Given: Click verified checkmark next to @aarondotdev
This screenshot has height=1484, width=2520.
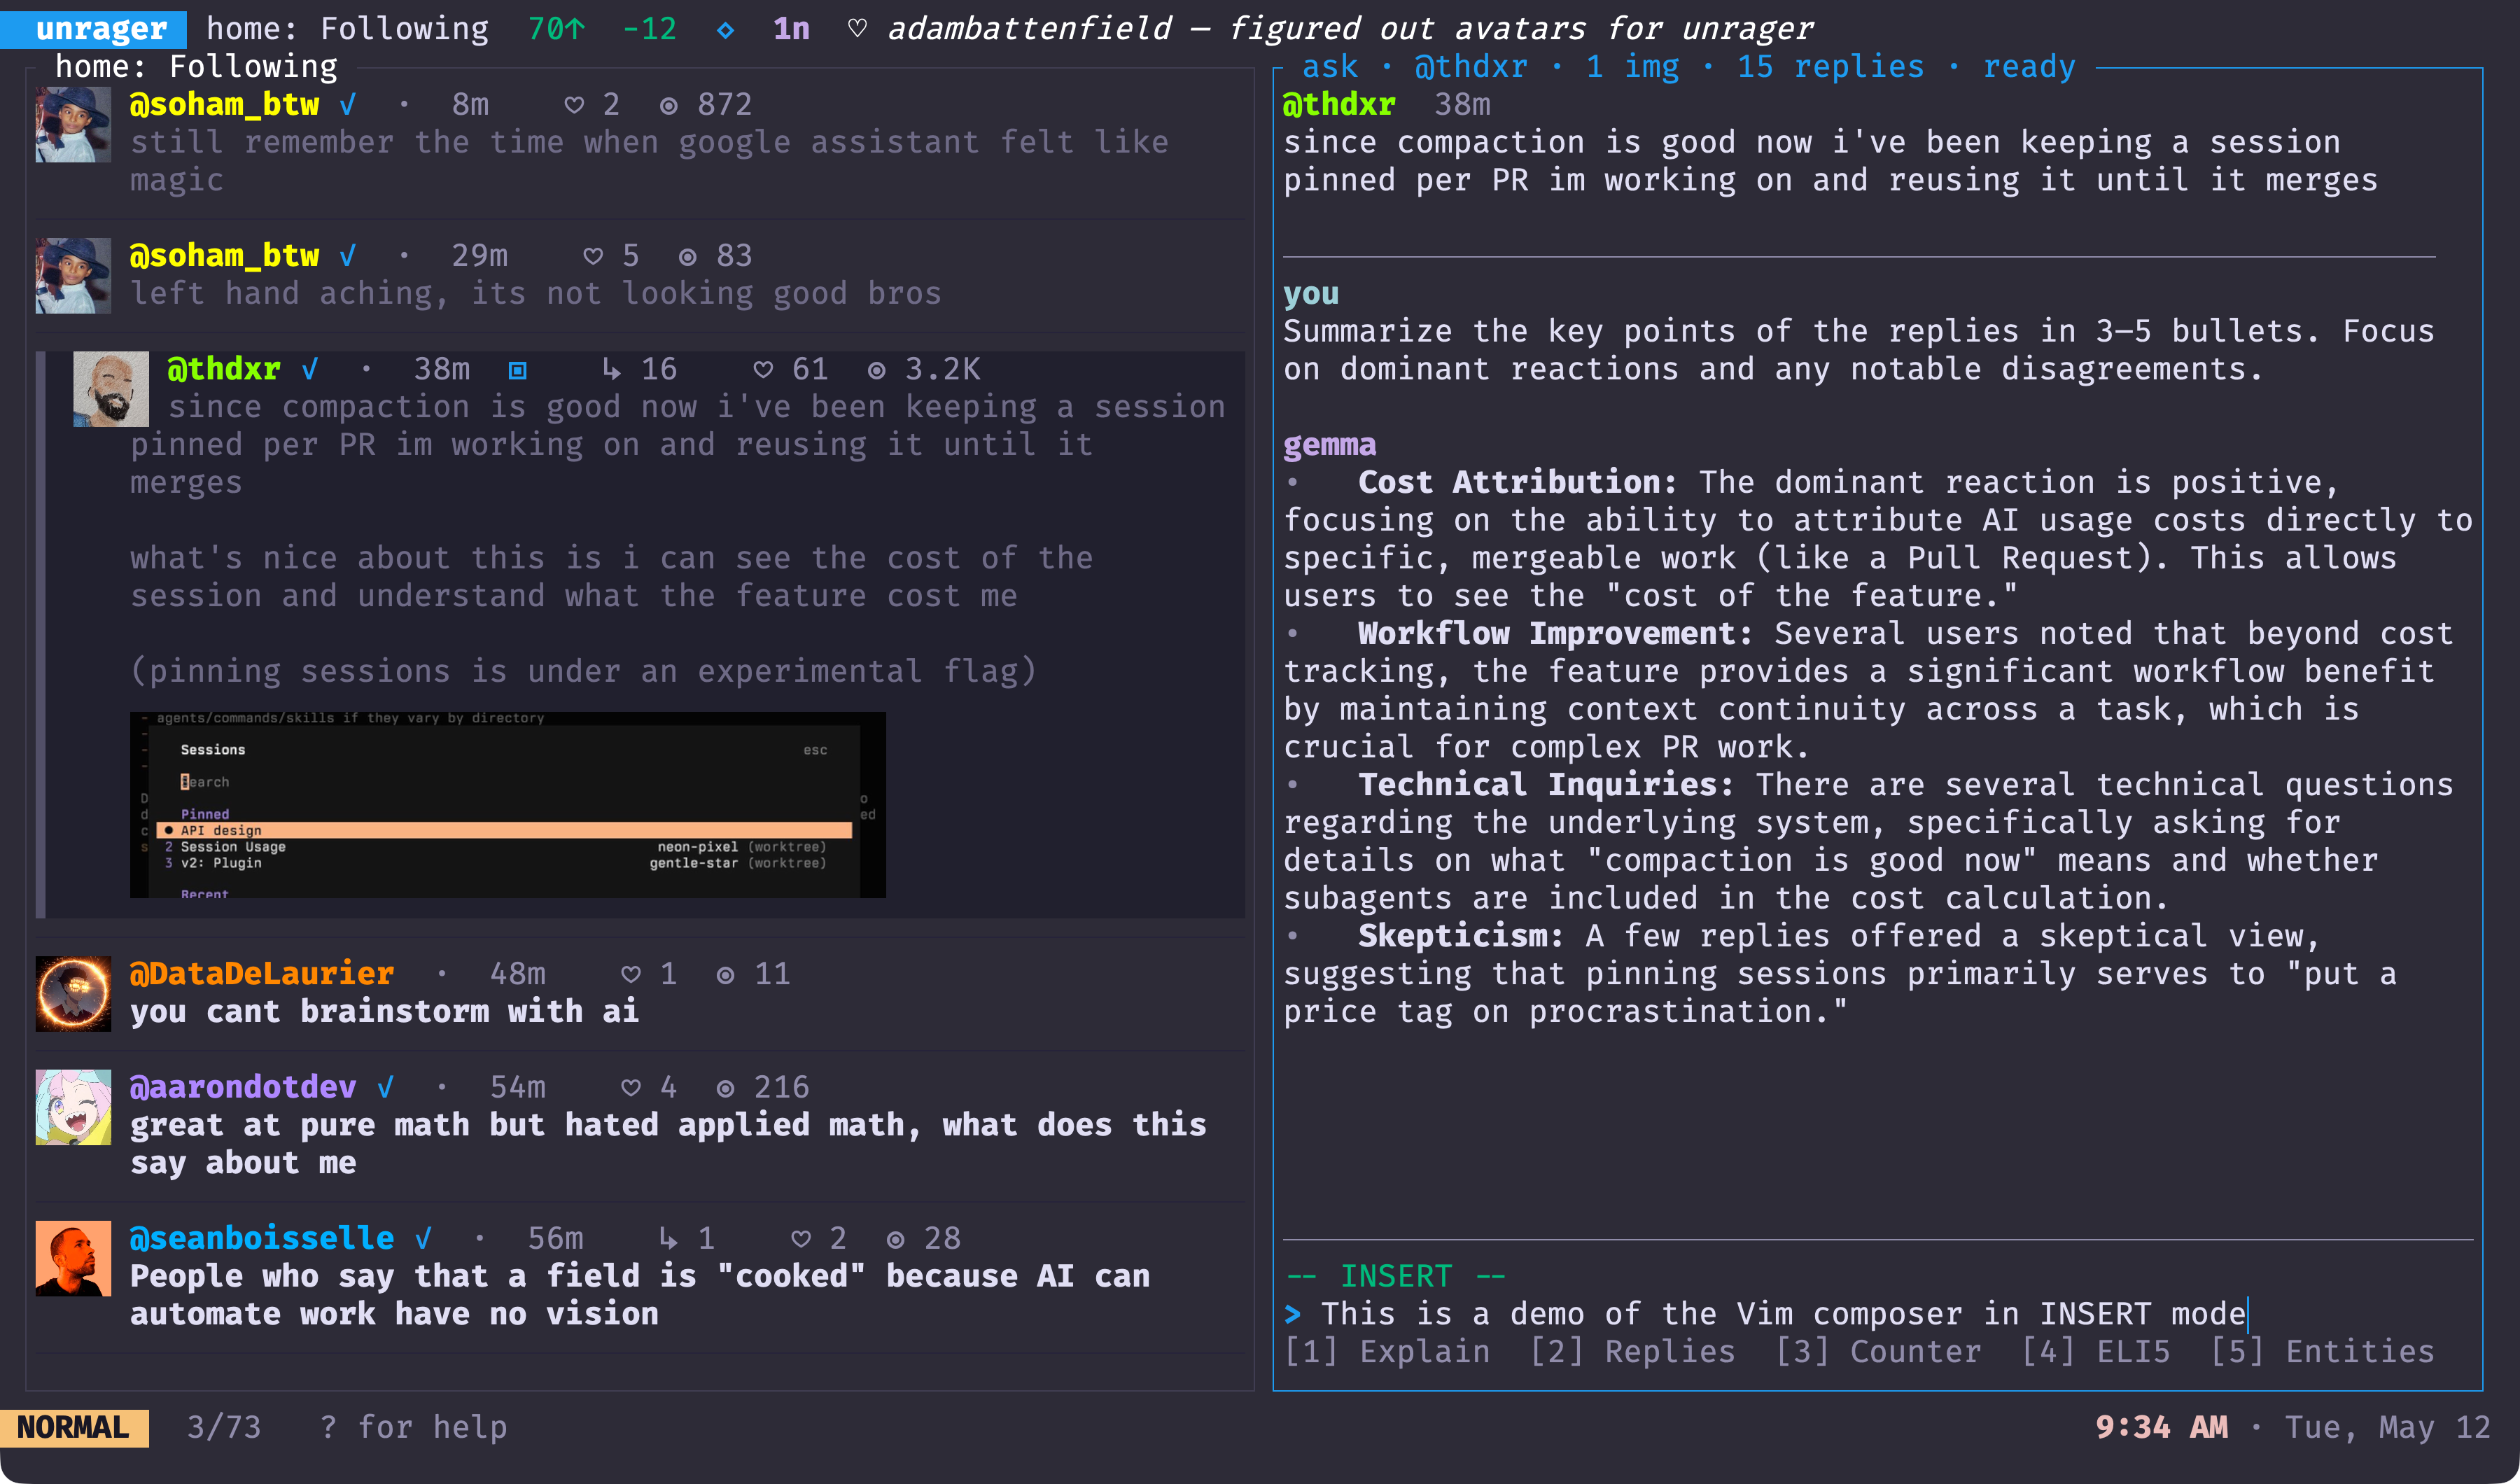Looking at the screenshot, I should tap(385, 1087).
